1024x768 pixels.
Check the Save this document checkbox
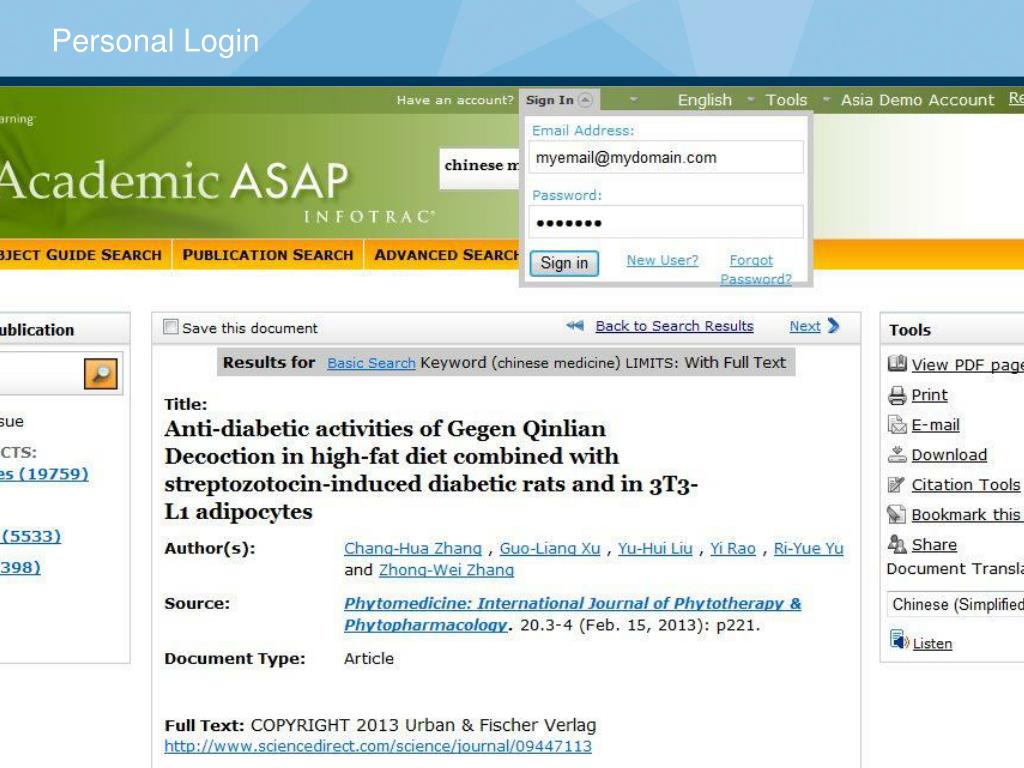pos(171,326)
